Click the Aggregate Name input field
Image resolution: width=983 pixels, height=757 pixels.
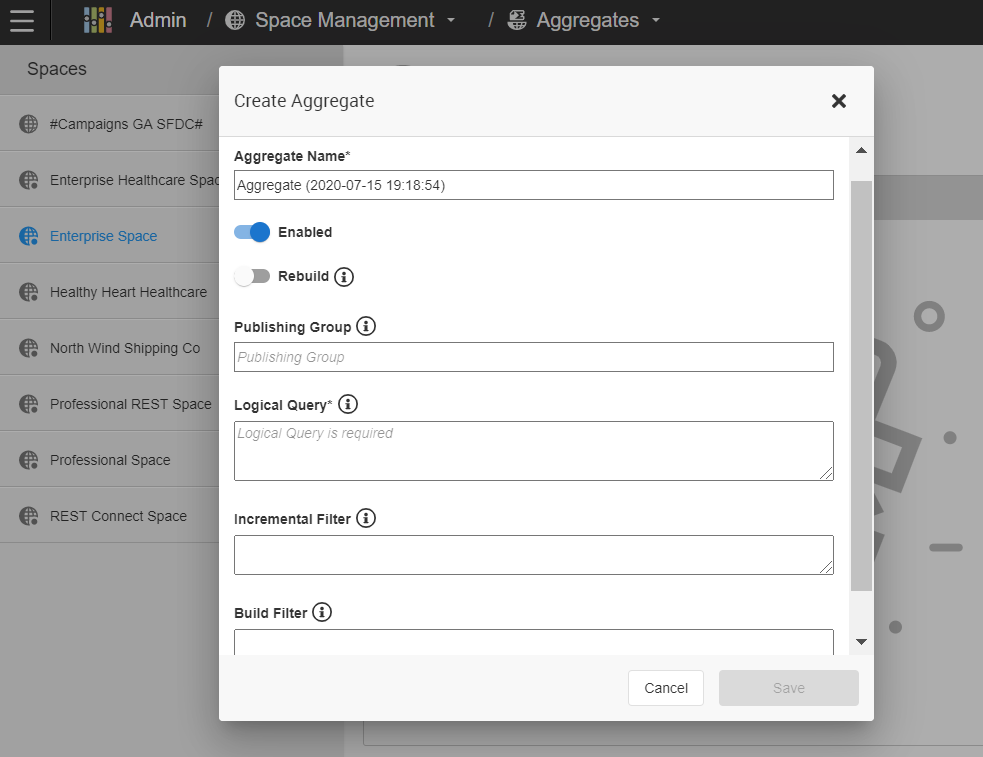pyautogui.click(x=533, y=185)
